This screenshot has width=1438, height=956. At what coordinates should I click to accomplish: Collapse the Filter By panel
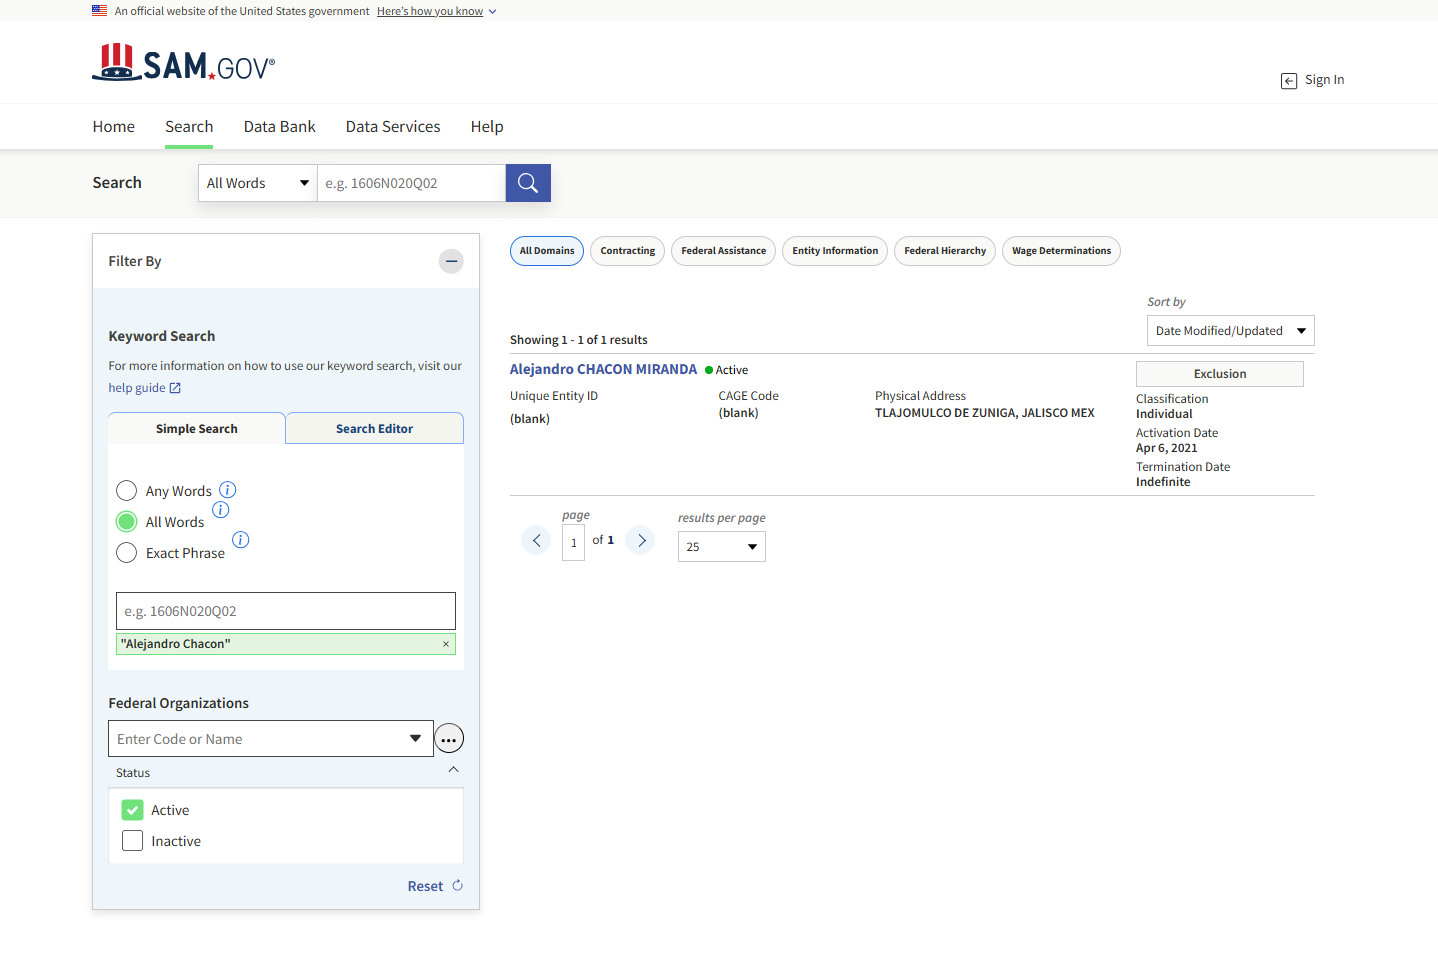coord(451,261)
